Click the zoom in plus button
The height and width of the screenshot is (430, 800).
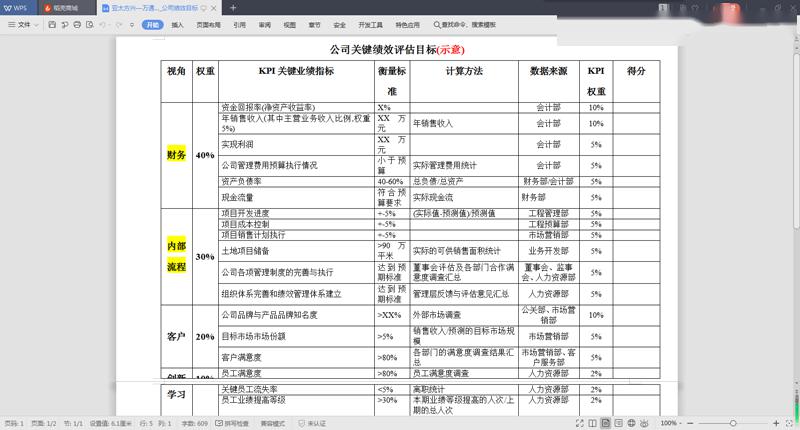click(x=776, y=423)
